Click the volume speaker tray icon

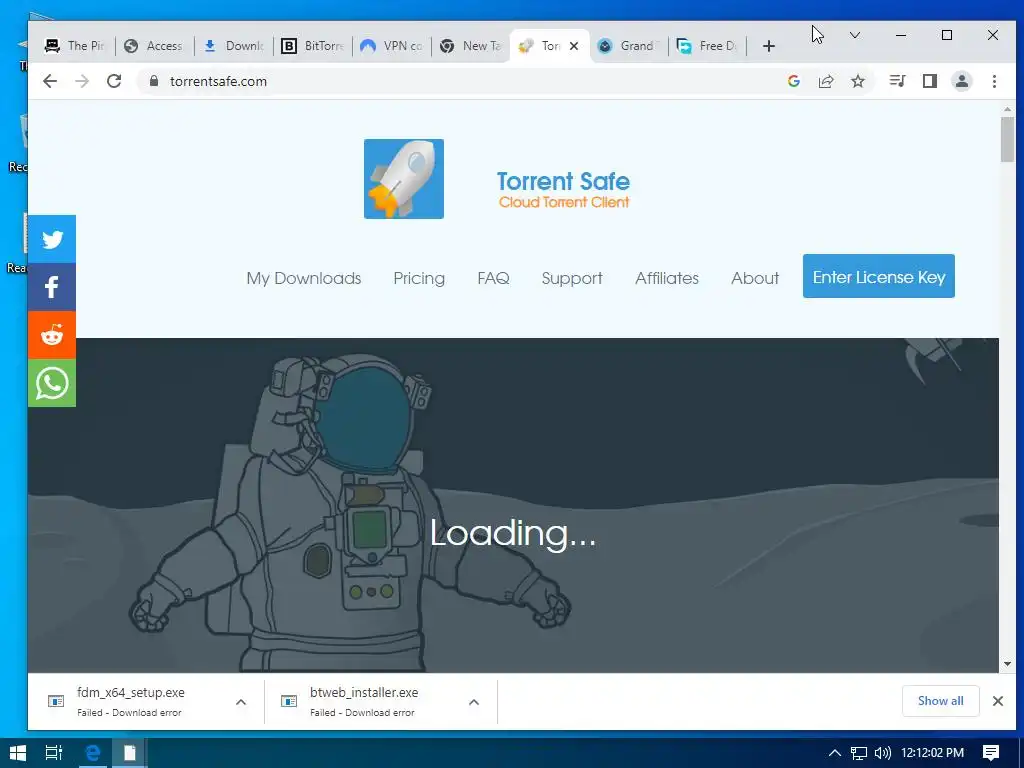[x=882, y=753]
